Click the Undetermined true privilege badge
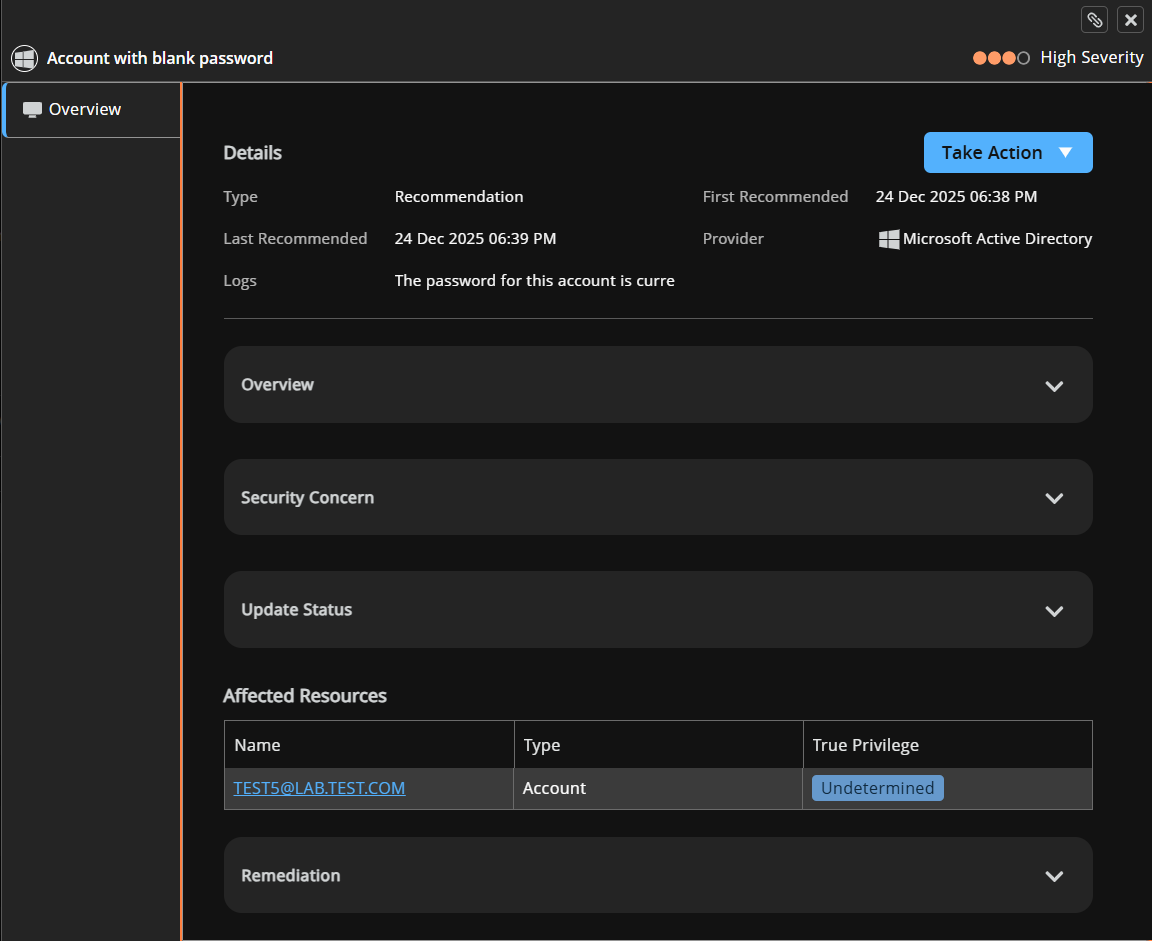This screenshot has width=1152, height=941. pos(877,788)
